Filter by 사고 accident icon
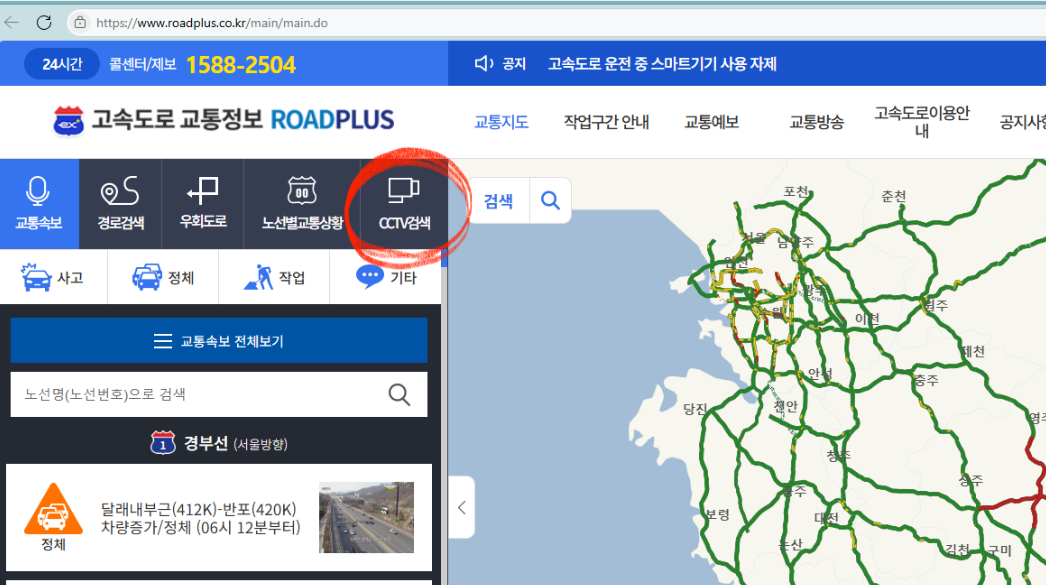The image size is (1046, 585). tap(36, 277)
